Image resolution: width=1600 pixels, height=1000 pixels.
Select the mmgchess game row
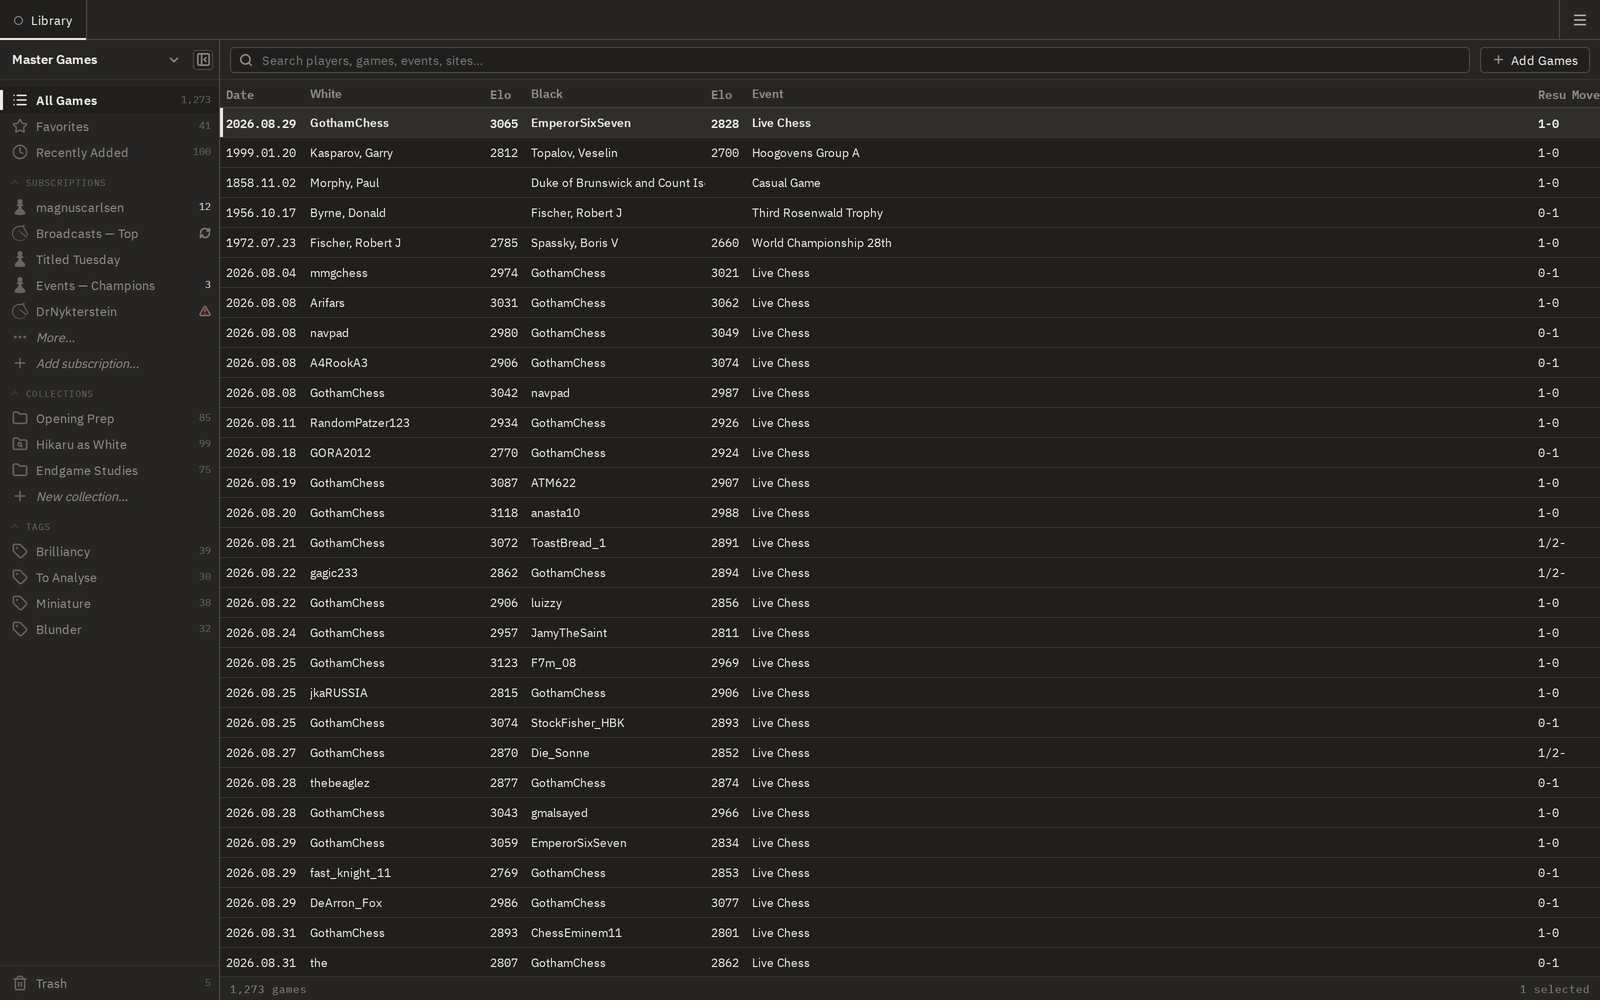tap(910, 273)
